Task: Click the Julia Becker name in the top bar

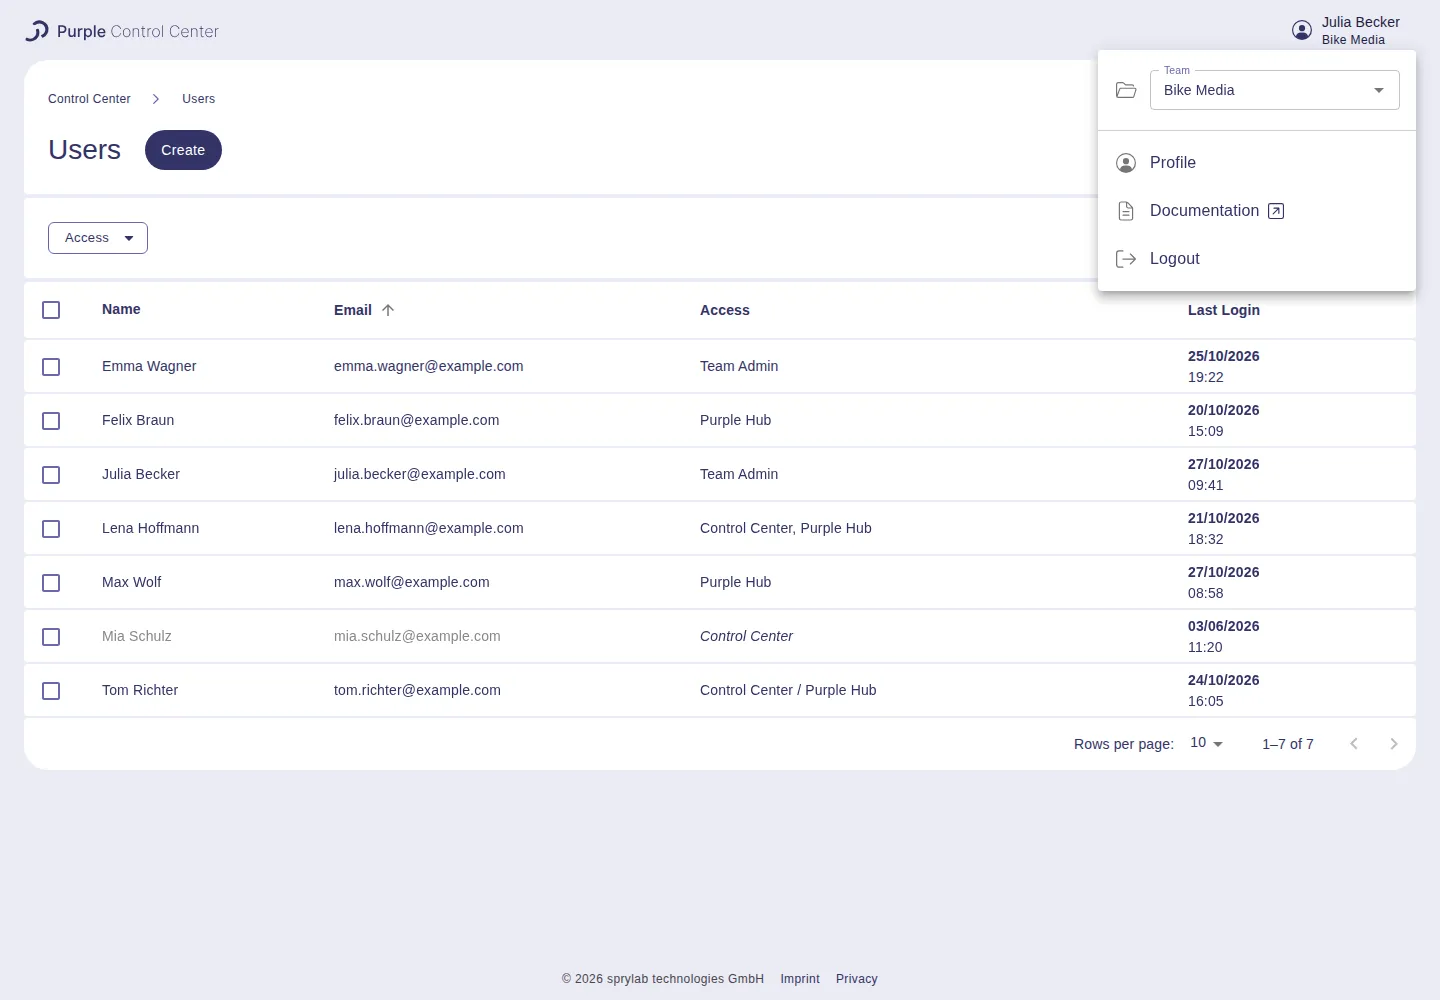Action: 1361,22
